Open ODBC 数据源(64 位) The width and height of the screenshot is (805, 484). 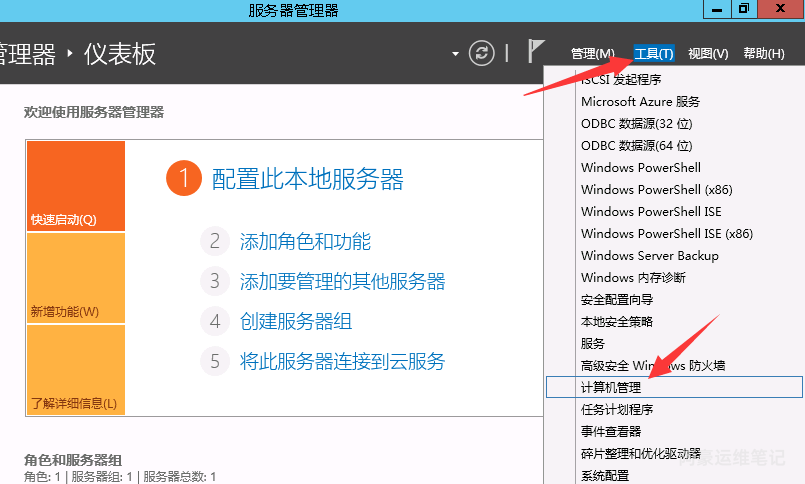(637, 146)
